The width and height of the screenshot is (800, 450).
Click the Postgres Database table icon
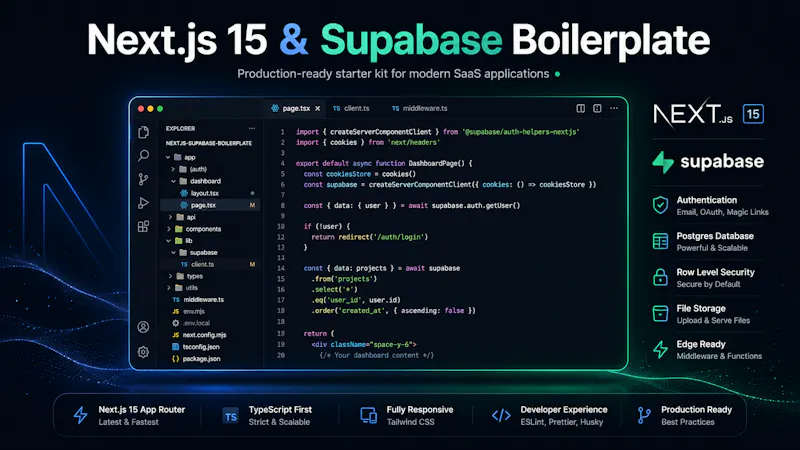[660, 241]
